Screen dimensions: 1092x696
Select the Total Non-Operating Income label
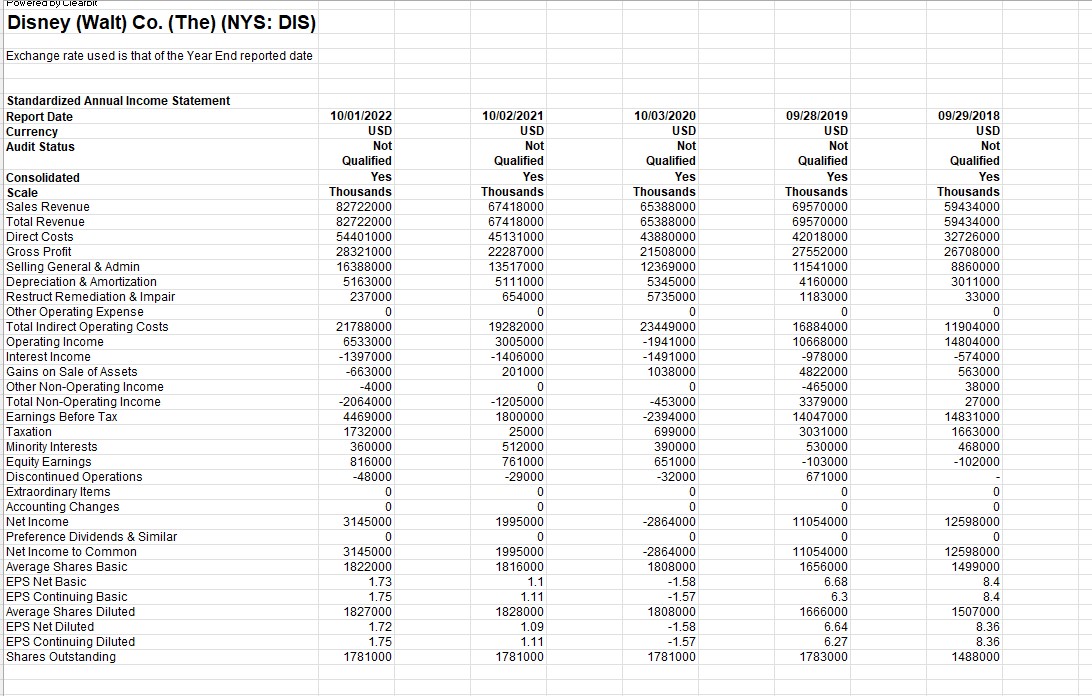84,402
